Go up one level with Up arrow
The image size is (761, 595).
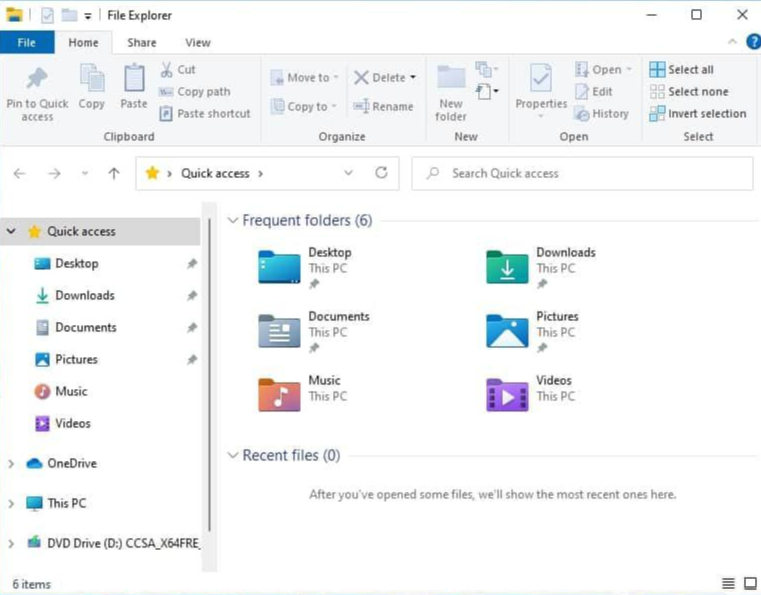click(114, 173)
